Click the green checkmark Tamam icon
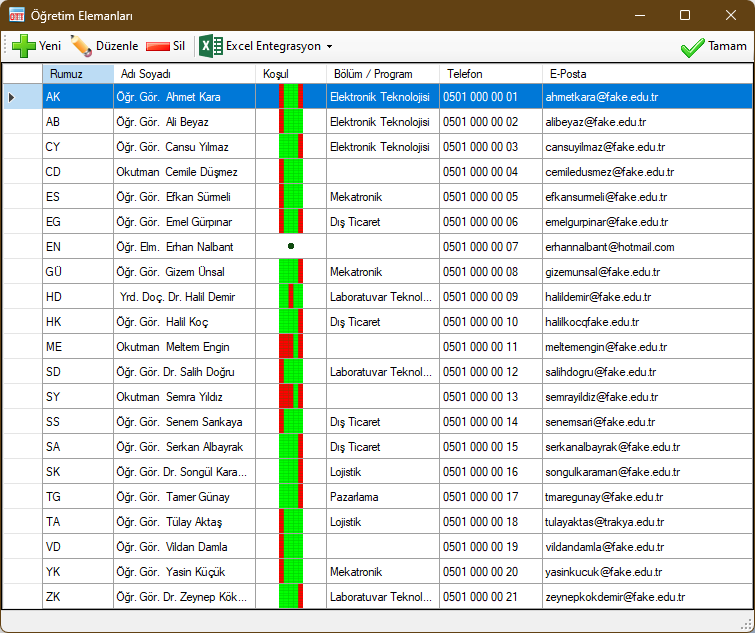This screenshot has height=633, width=755. click(692, 47)
